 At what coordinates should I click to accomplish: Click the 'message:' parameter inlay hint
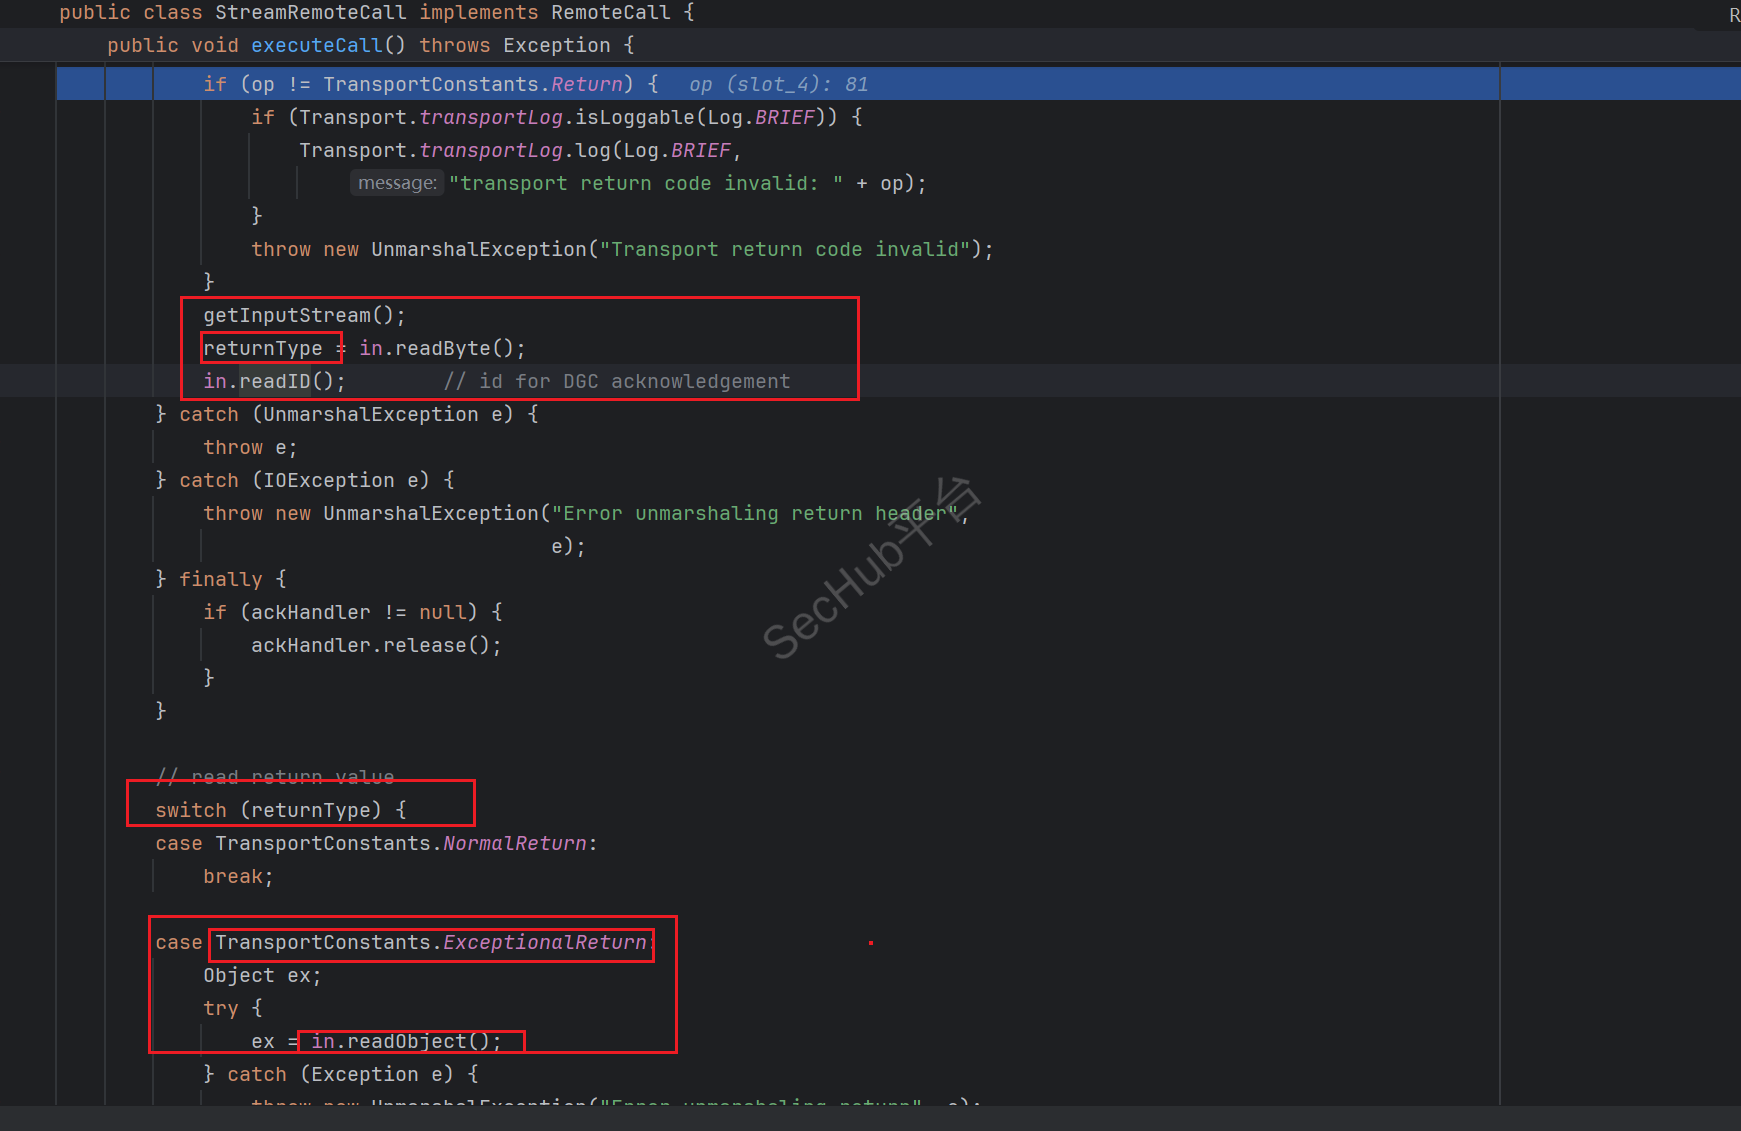click(397, 183)
